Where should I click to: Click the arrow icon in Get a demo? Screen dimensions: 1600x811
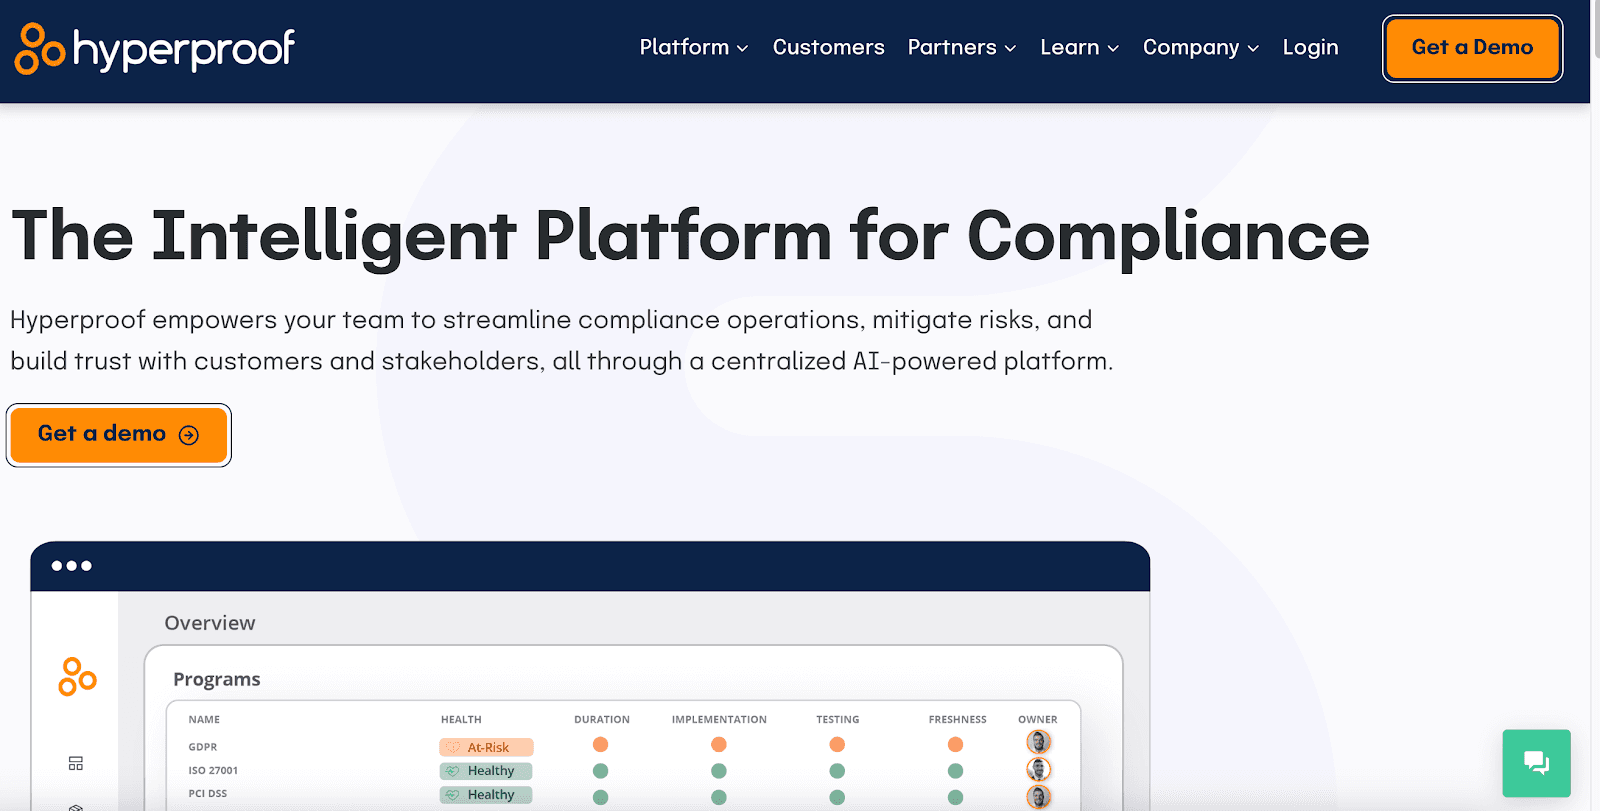[x=189, y=435]
